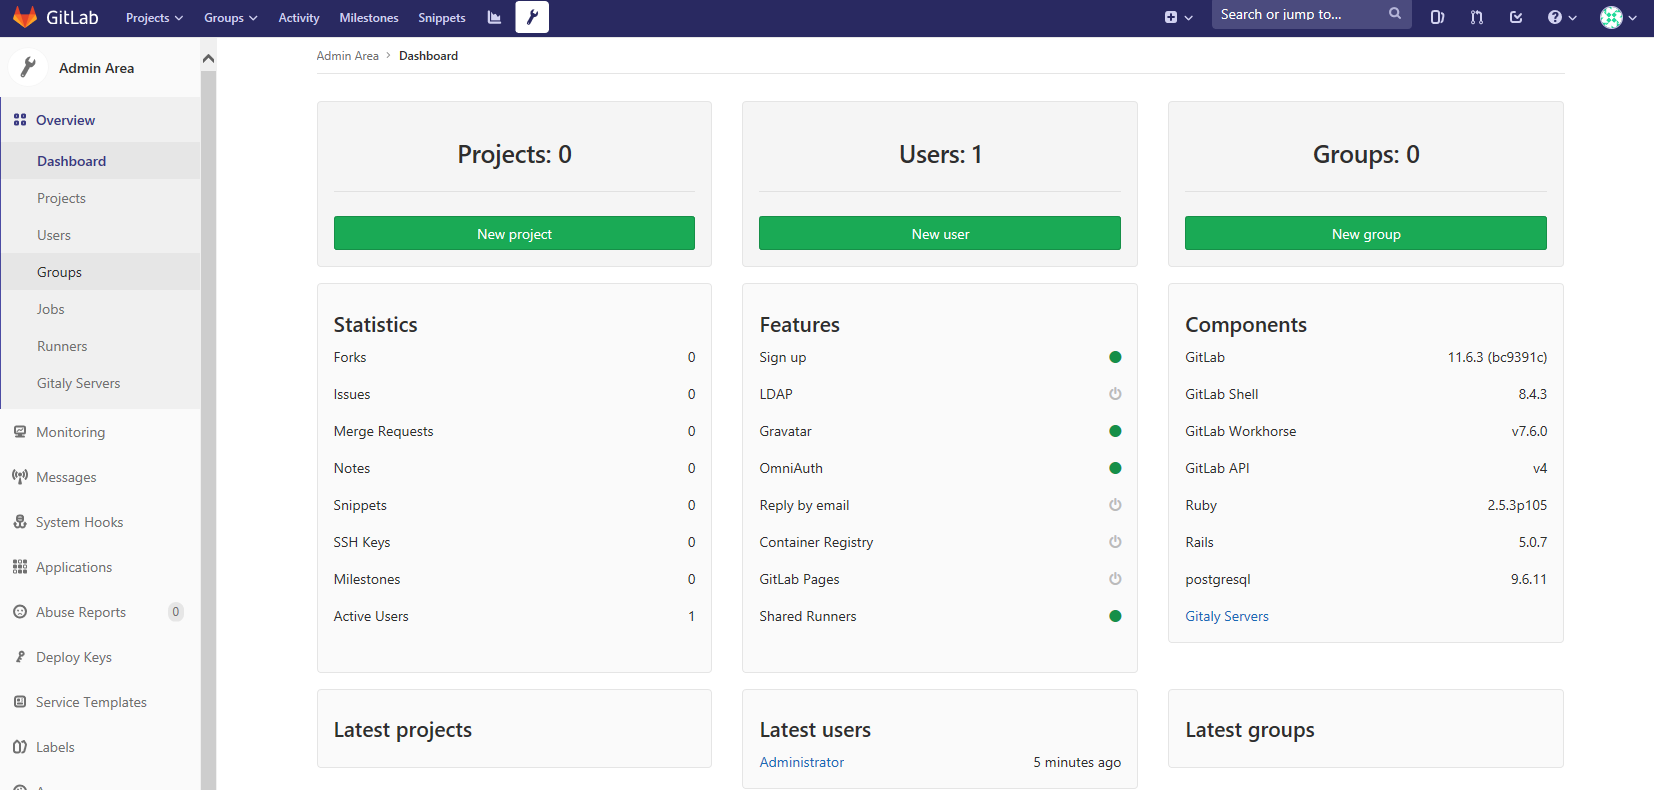Screen dimensions: 1654x790
Task: Click the Active Users statistics row
Action: tap(514, 616)
